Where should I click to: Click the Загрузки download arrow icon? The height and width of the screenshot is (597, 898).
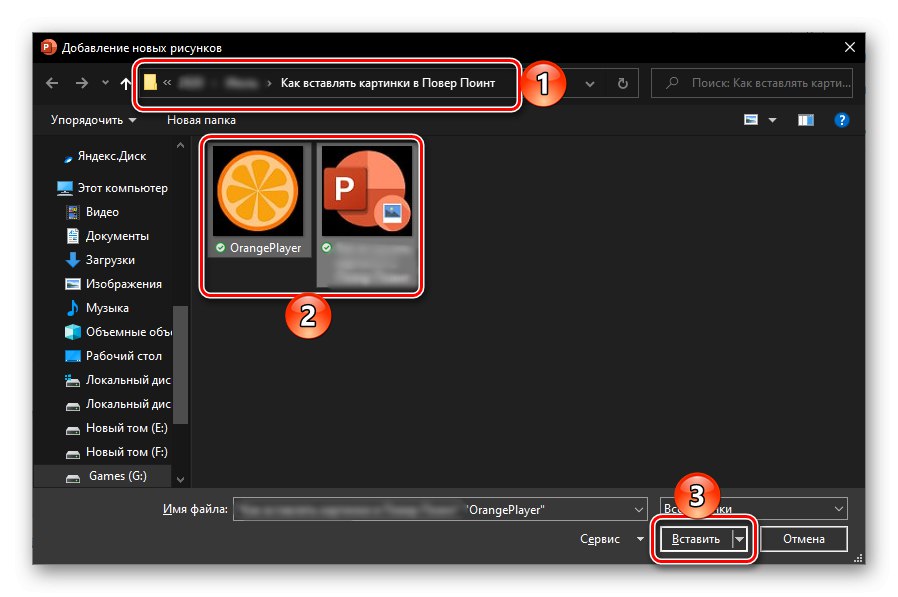[x=73, y=260]
